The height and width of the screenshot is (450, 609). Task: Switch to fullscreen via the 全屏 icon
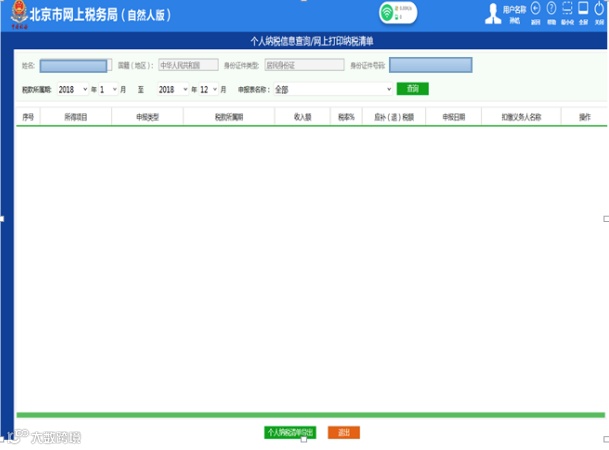pyautogui.click(x=583, y=8)
